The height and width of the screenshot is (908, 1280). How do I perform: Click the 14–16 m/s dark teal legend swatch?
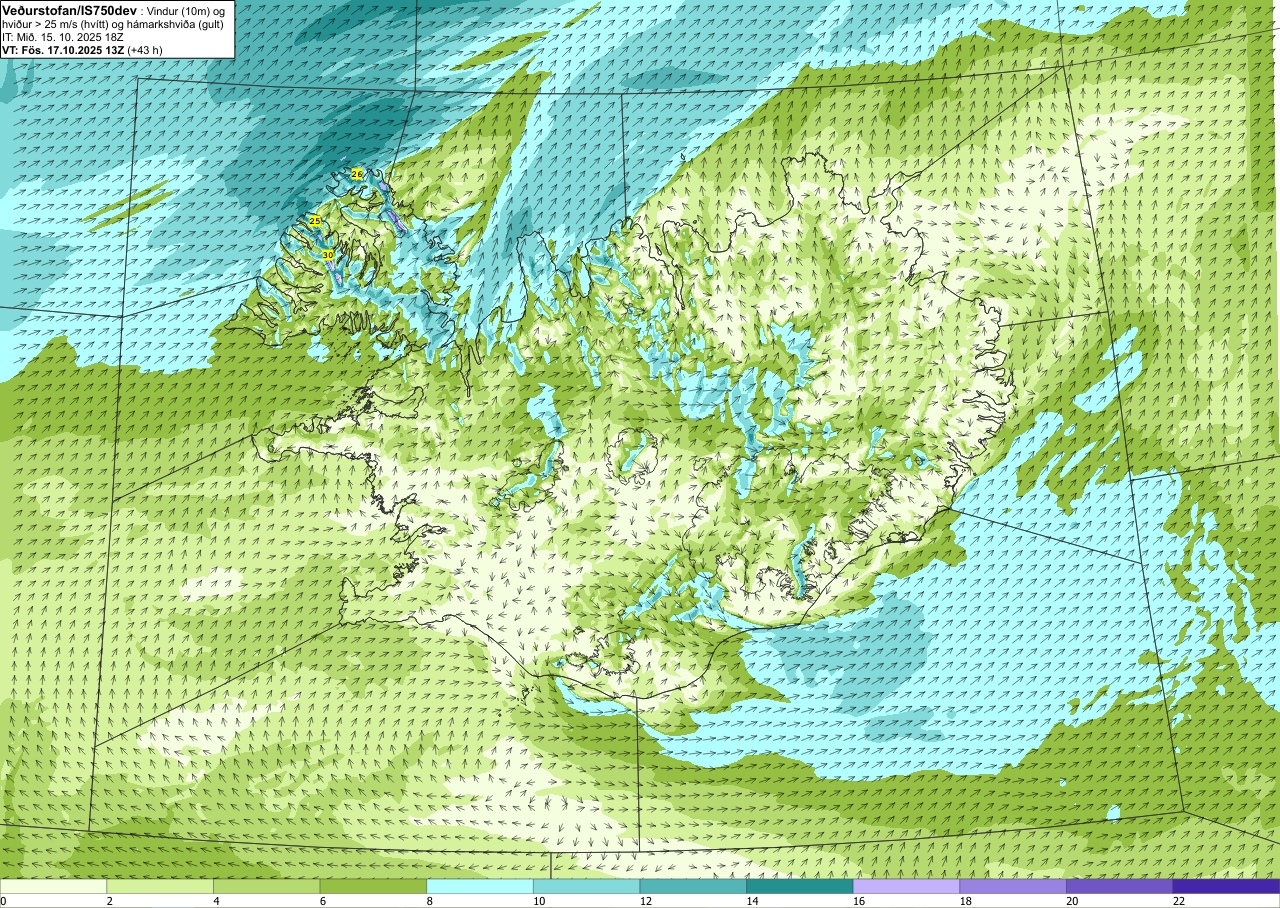(x=800, y=886)
